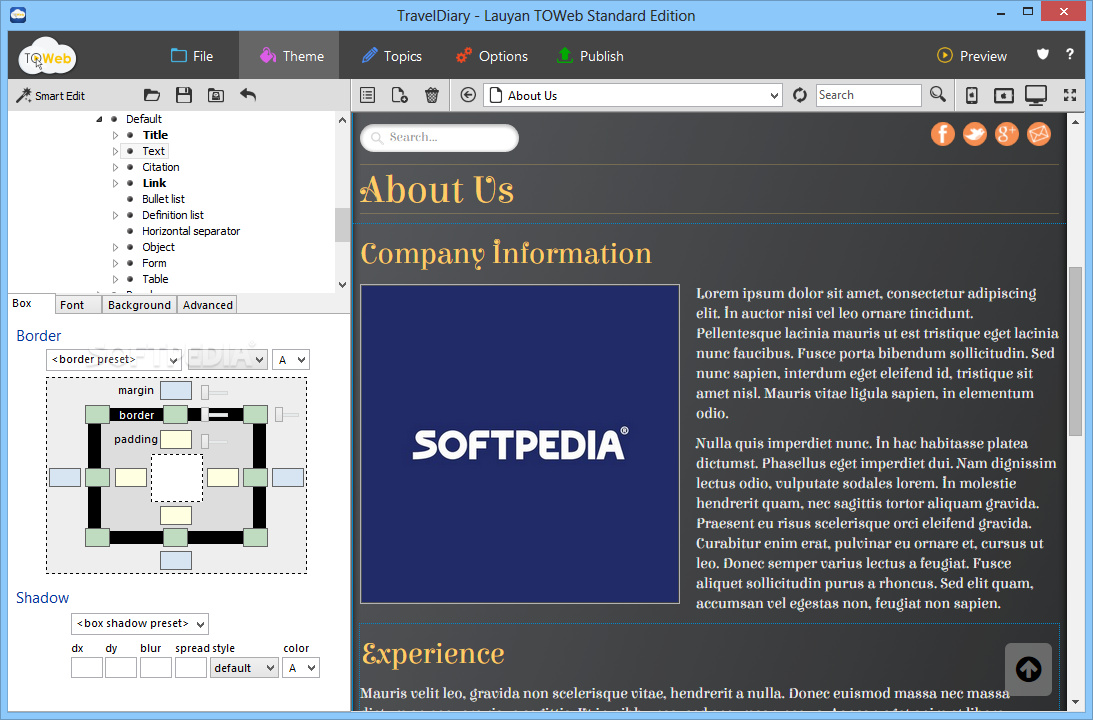Open the border color A dropdown
1093x720 pixels.
pyautogui.click(x=291, y=360)
